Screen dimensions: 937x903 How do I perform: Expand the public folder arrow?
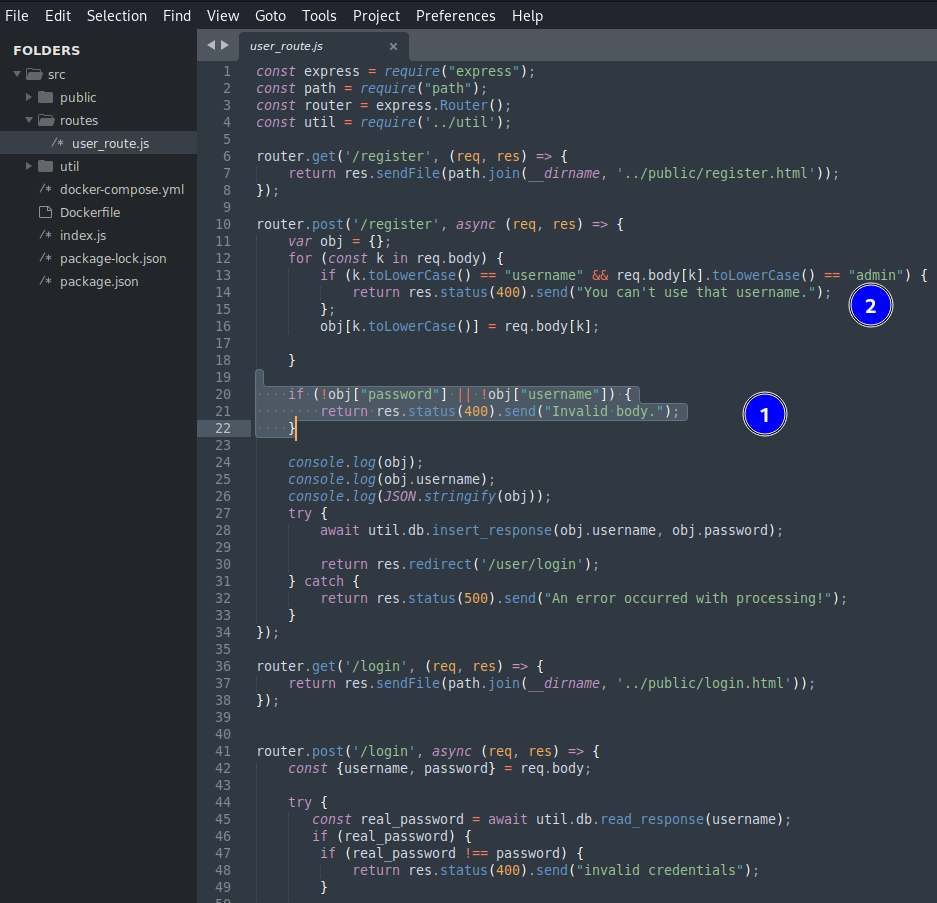pos(28,97)
